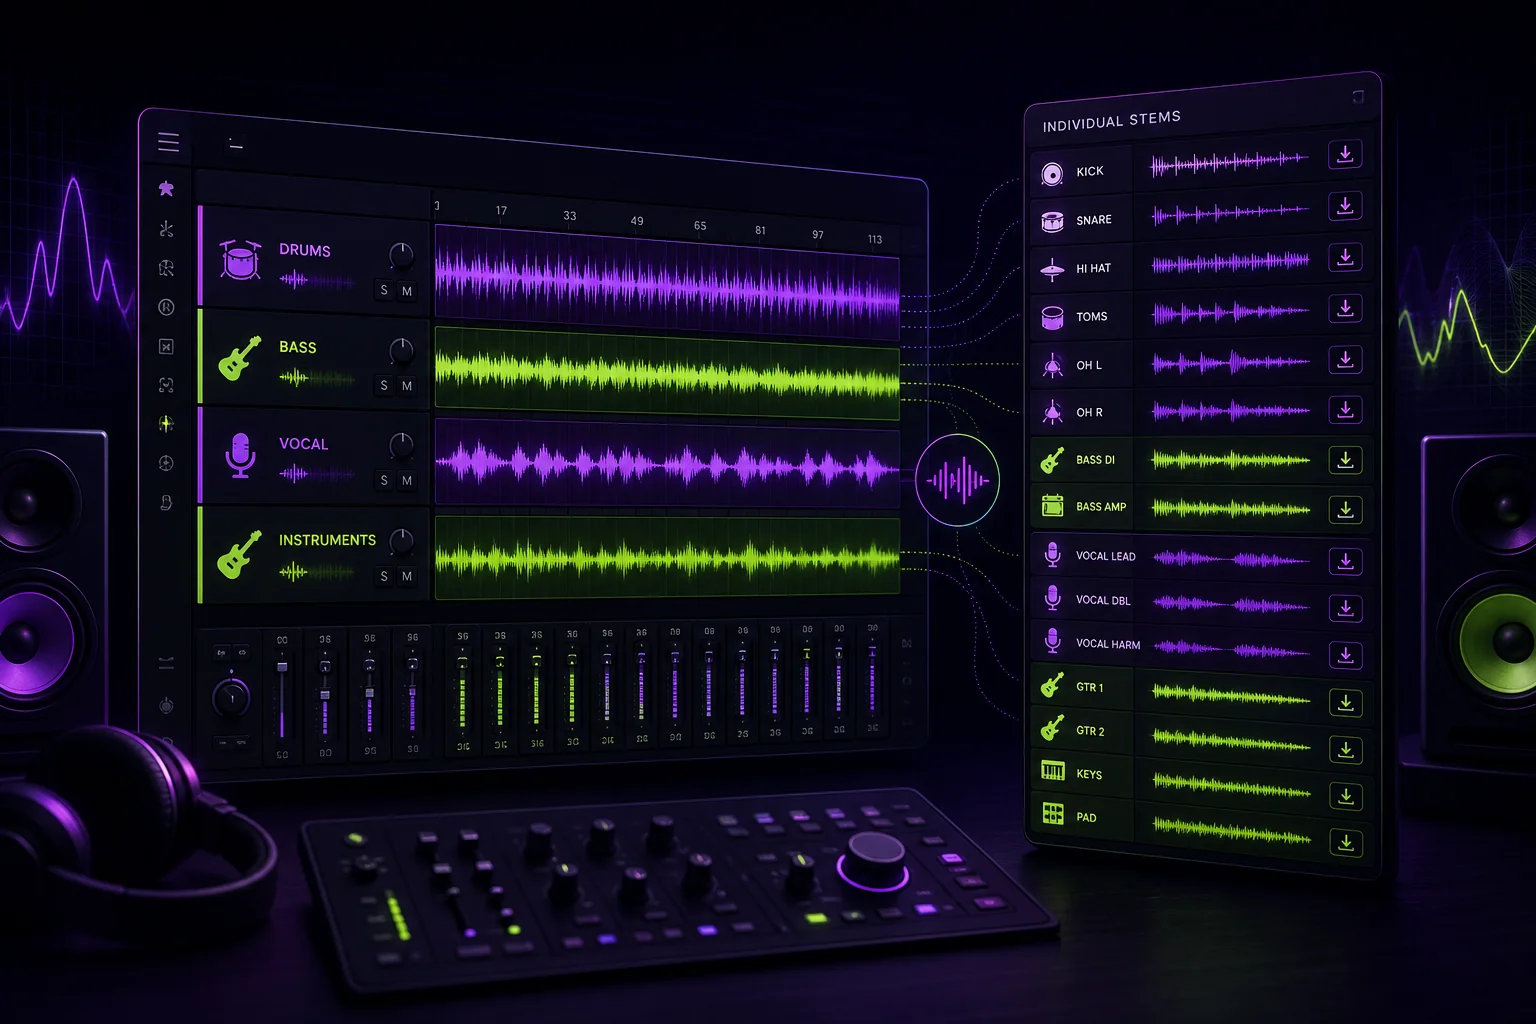Download the GTR 1 stem
The width and height of the screenshot is (1536, 1024).
(x=1345, y=703)
